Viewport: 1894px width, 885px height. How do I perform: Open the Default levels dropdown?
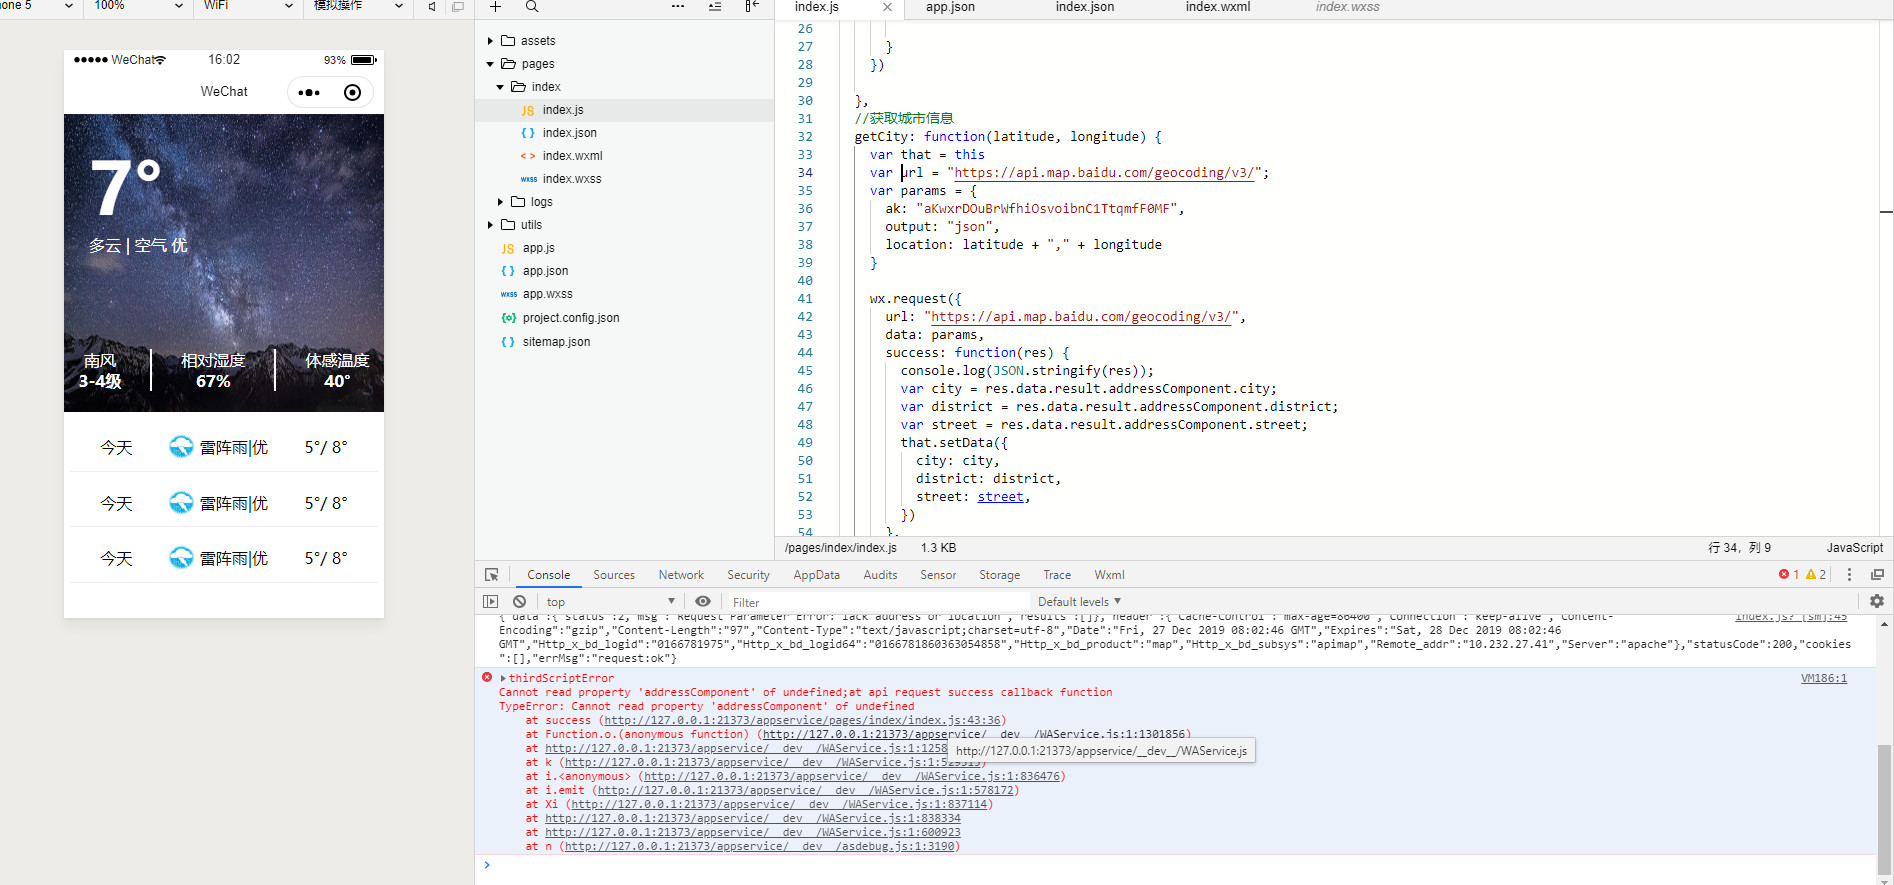tap(1079, 601)
